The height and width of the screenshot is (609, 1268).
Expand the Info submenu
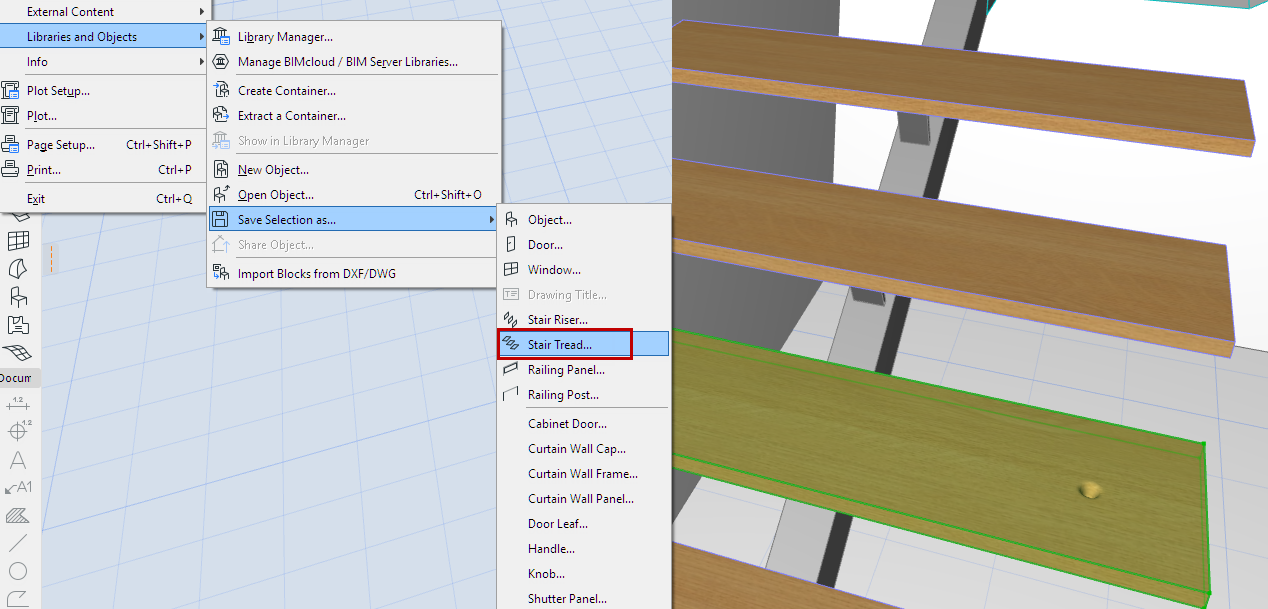click(x=201, y=62)
